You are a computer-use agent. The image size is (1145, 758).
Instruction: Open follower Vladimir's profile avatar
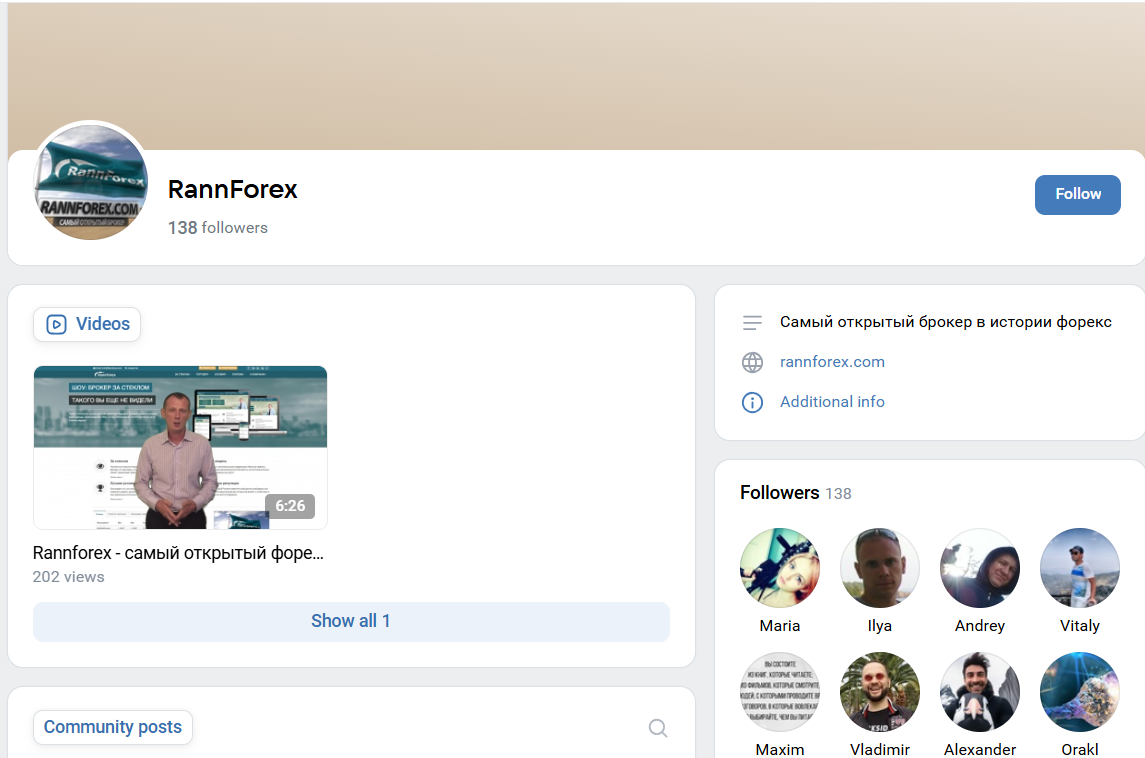coord(880,692)
